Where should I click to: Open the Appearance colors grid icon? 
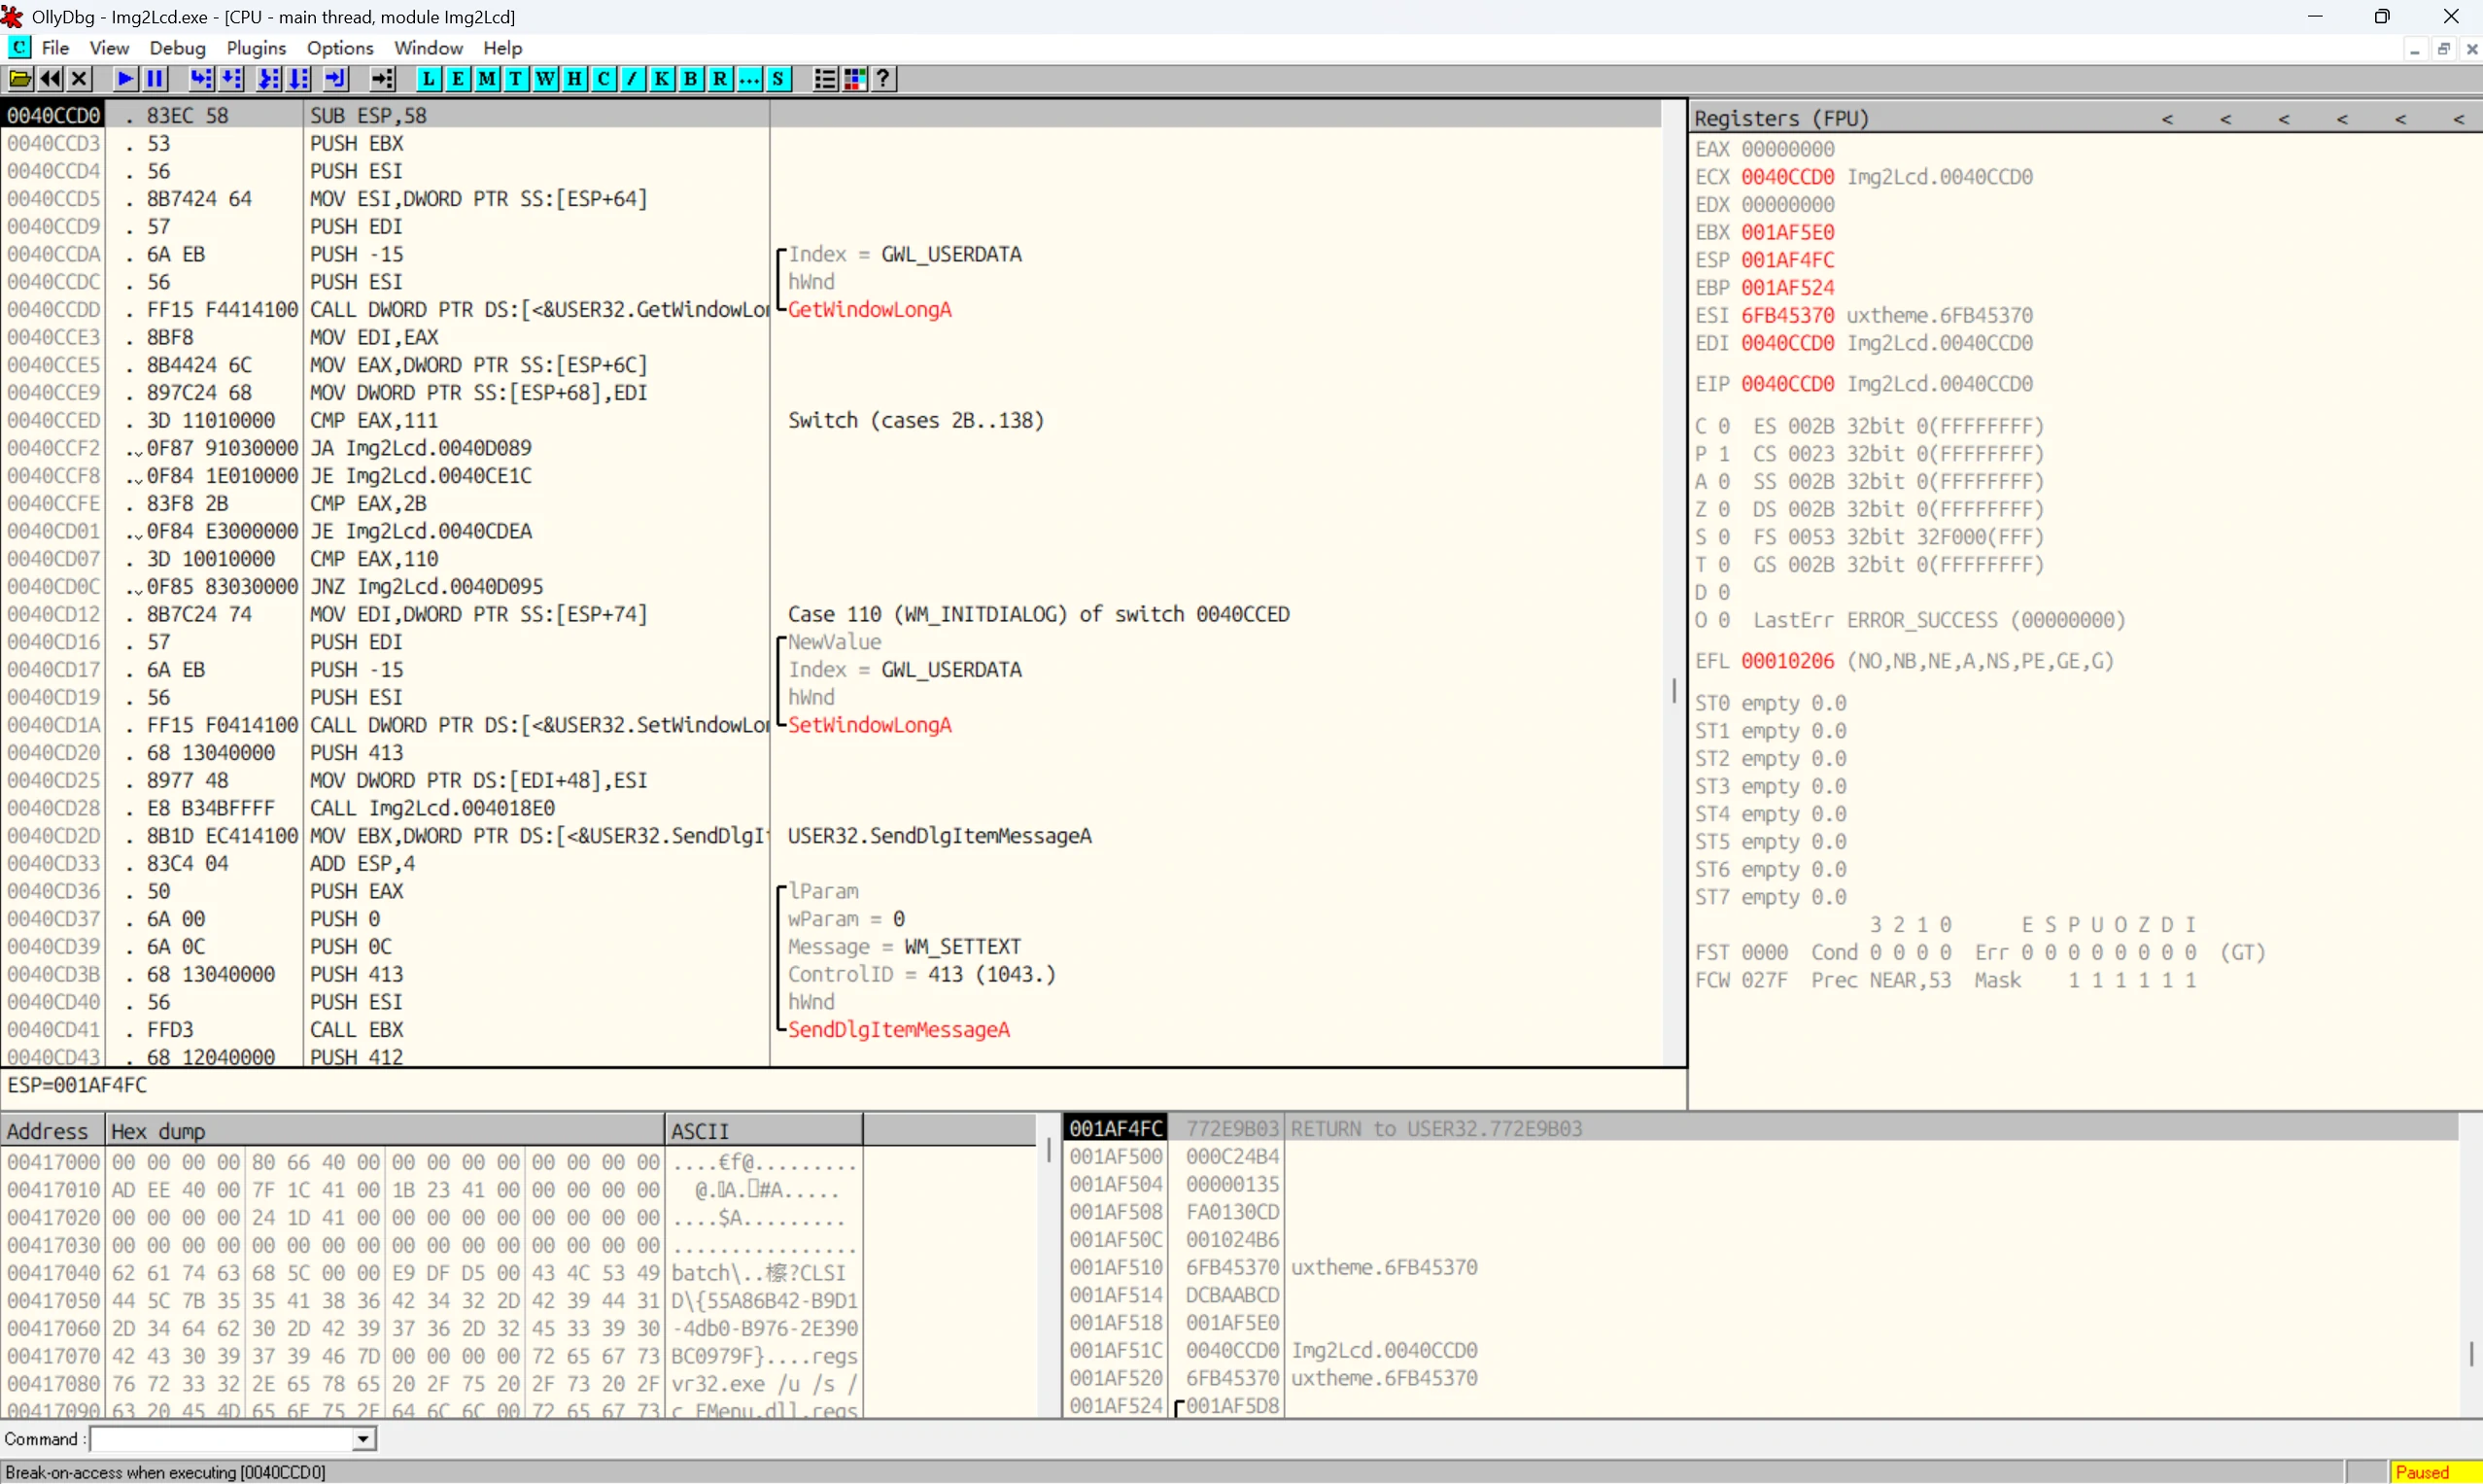[x=854, y=79]
